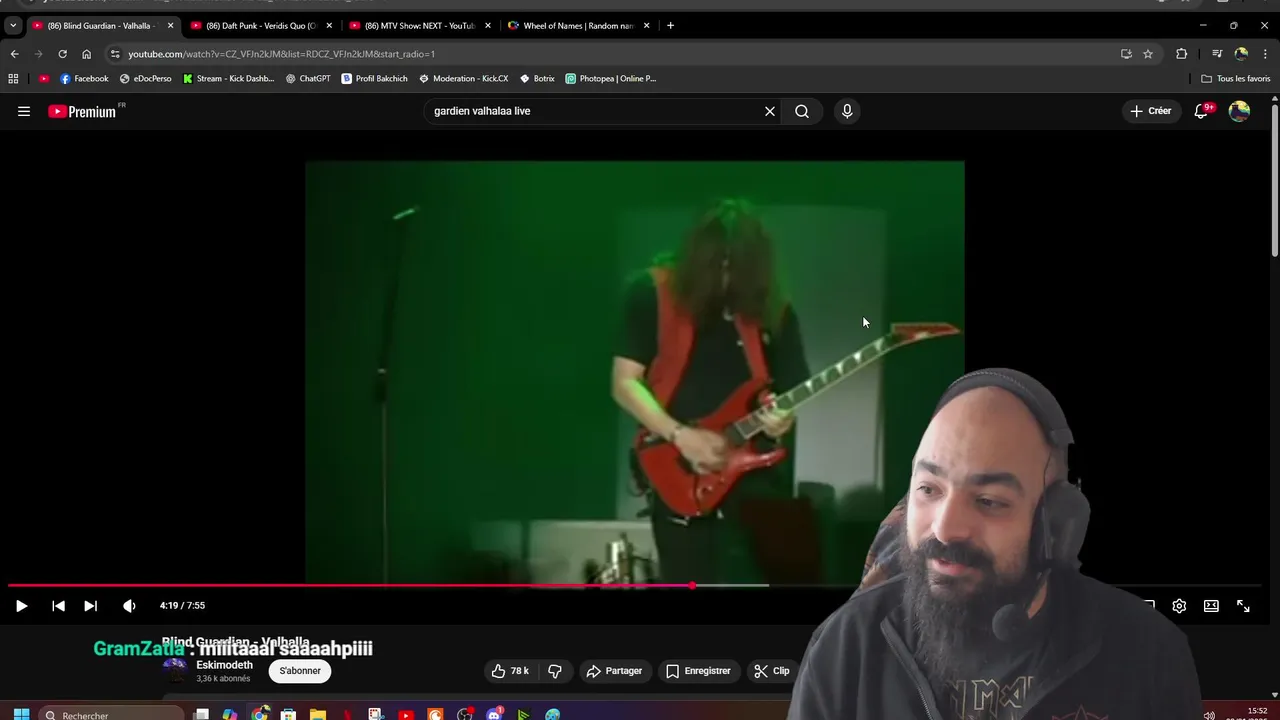Image resolution: width=1280 pixels, height=720 pixels.
Task: Open File Explorer from taskbar
Action: coord(317,714)
